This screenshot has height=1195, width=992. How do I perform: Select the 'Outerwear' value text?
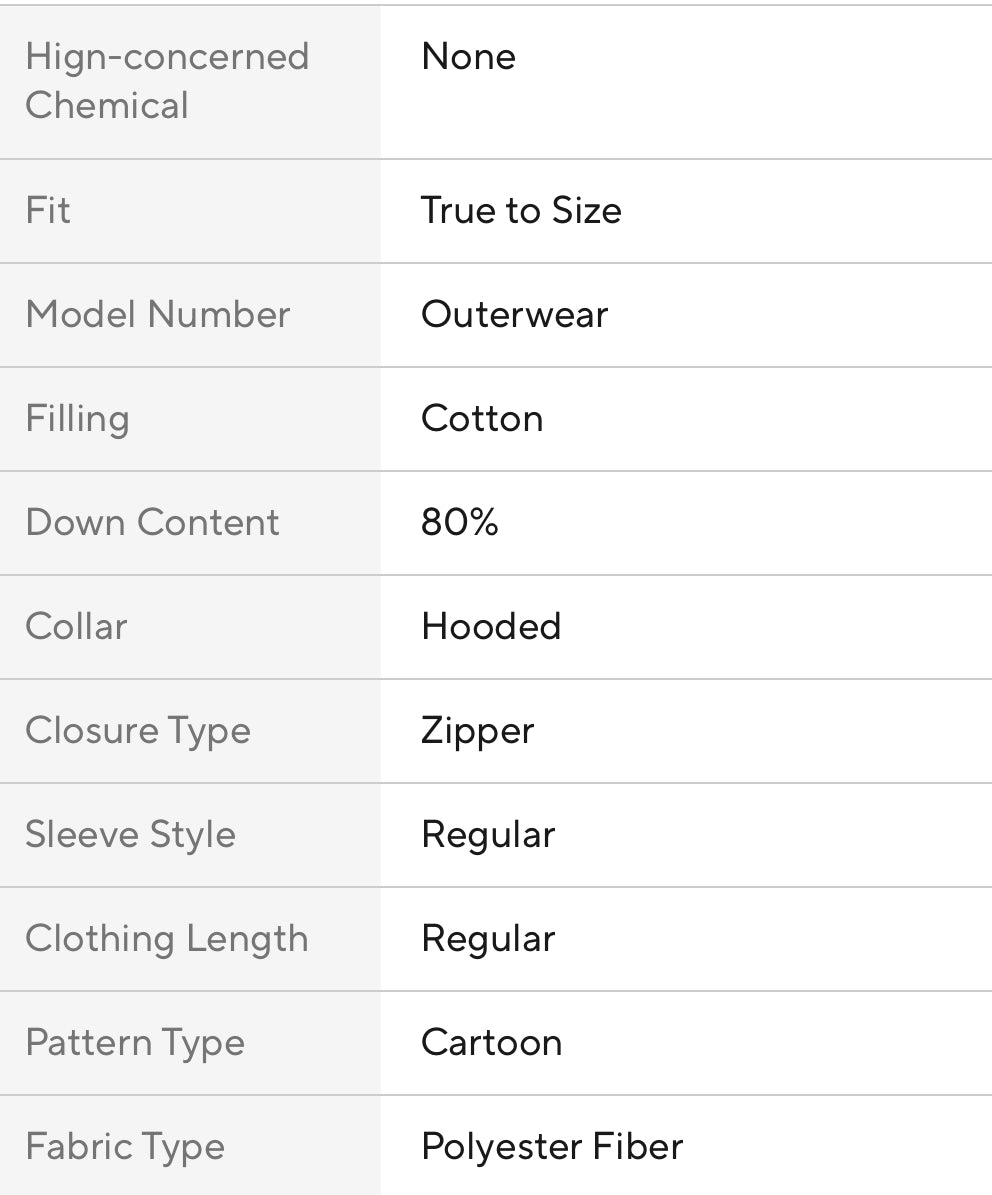(x=514, y=315)
